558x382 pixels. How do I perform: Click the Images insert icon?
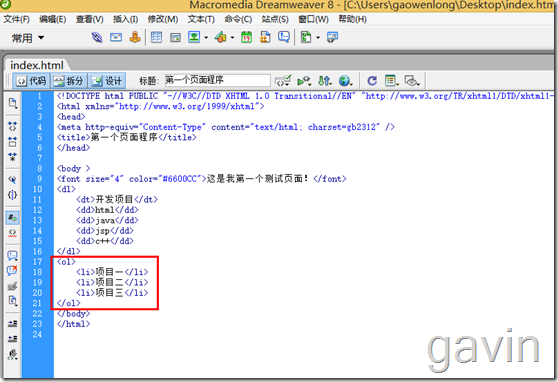click(194, 37)
